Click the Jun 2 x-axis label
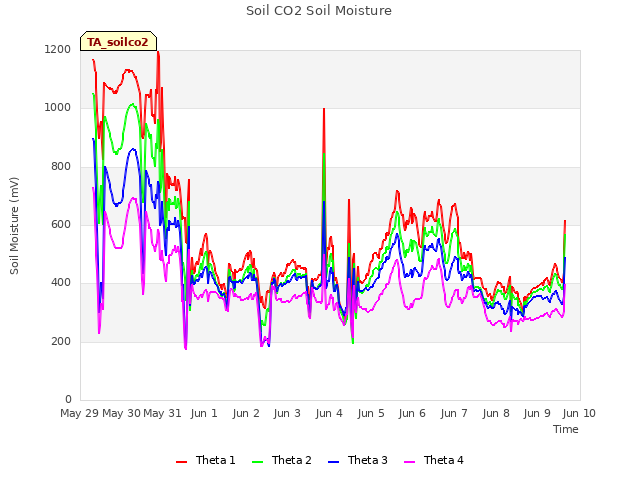The height and width of the screenshot is (480, 640). click(x=246, y=413)
